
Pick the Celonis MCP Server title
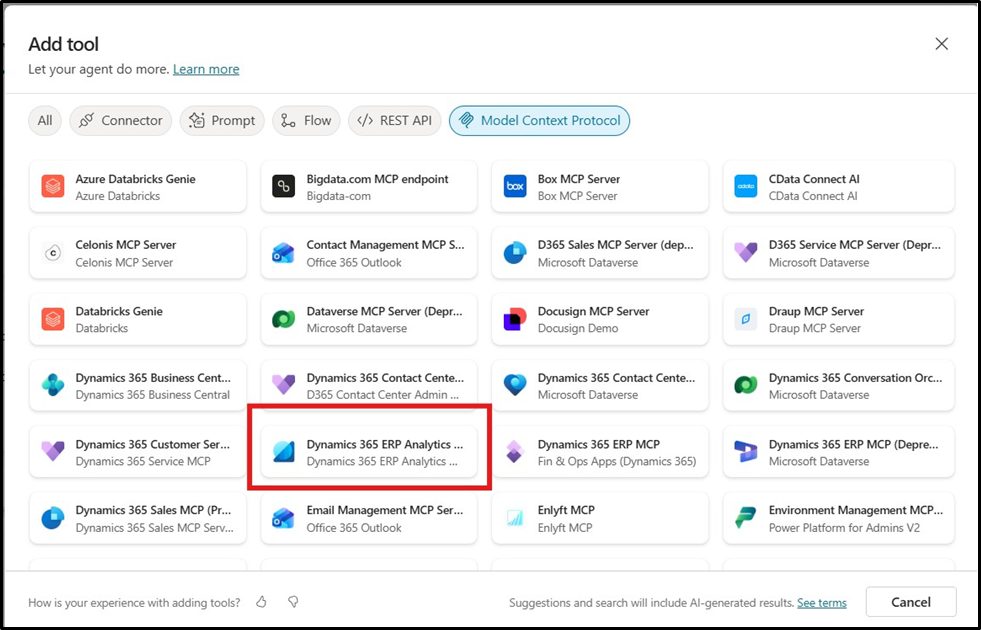[126, 245]
